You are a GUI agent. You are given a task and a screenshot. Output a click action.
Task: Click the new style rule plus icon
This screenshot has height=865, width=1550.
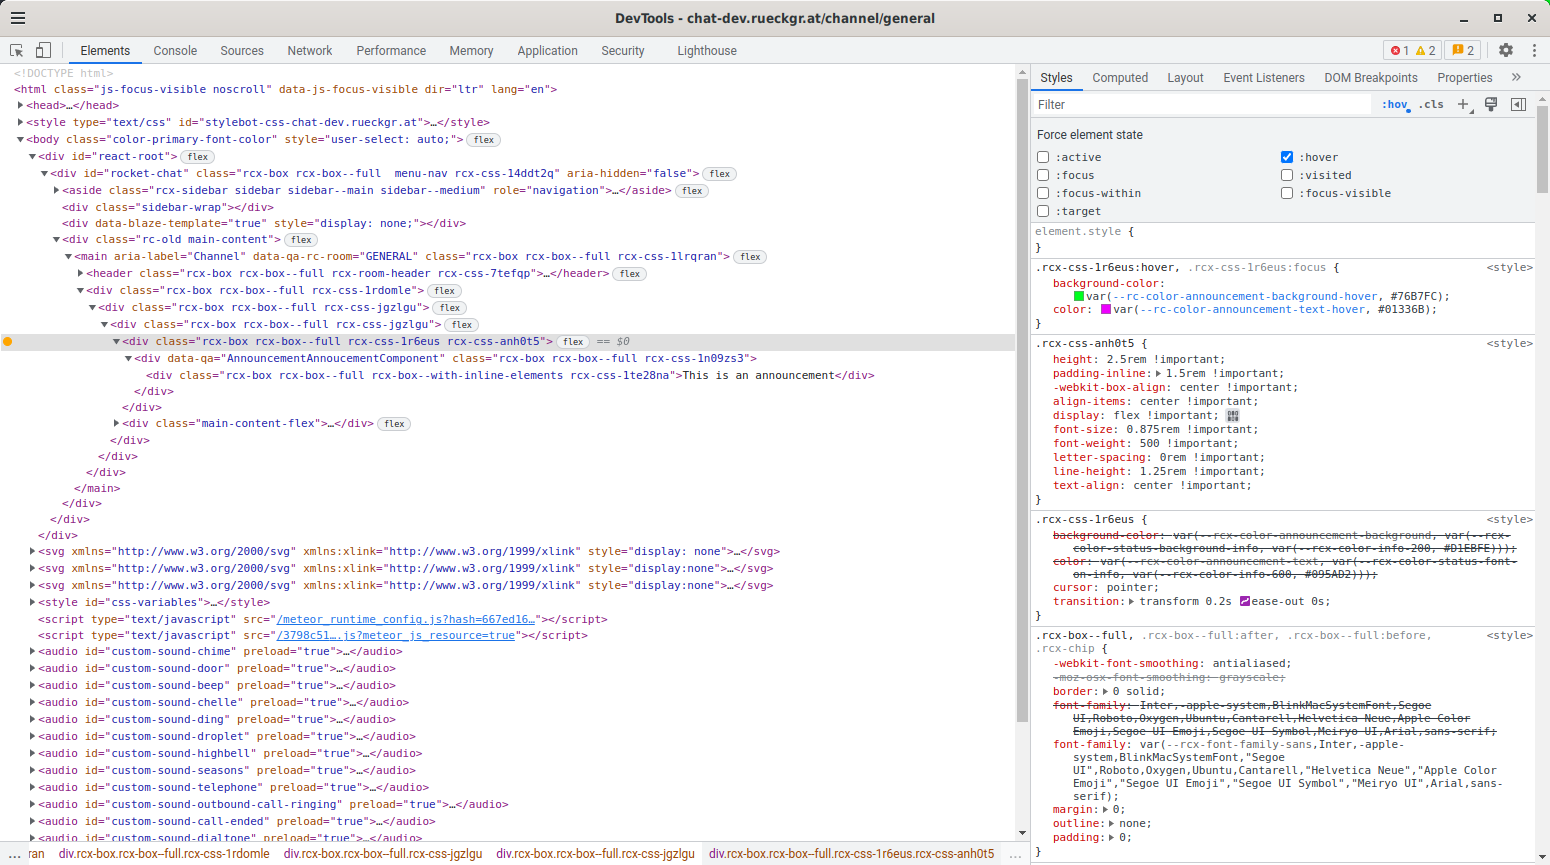click(x=1463, y=104)
